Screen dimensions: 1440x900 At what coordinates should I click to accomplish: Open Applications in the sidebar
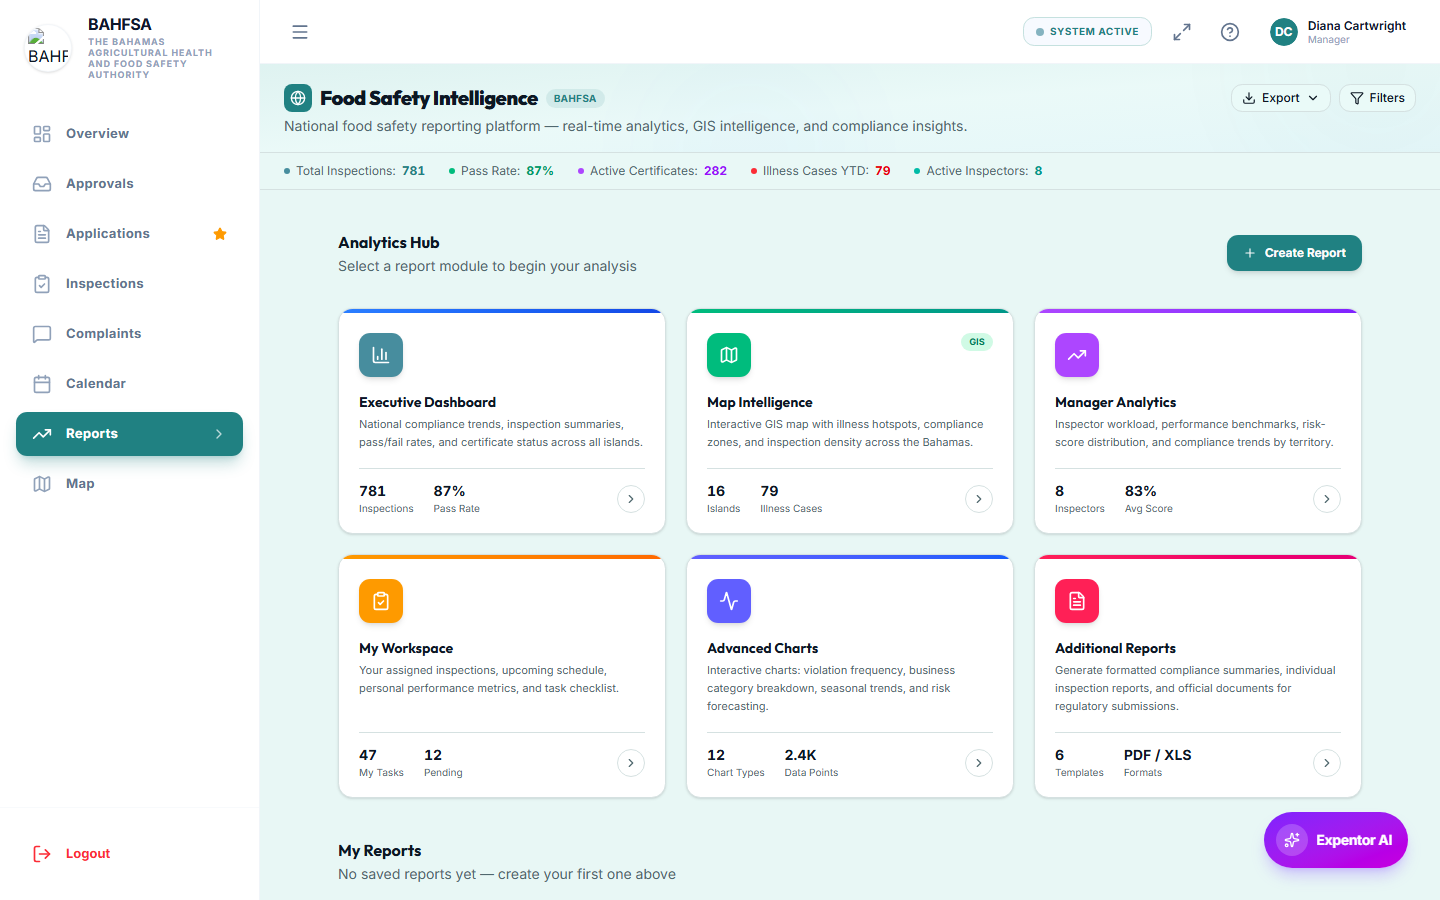click(x=129, y=234)
